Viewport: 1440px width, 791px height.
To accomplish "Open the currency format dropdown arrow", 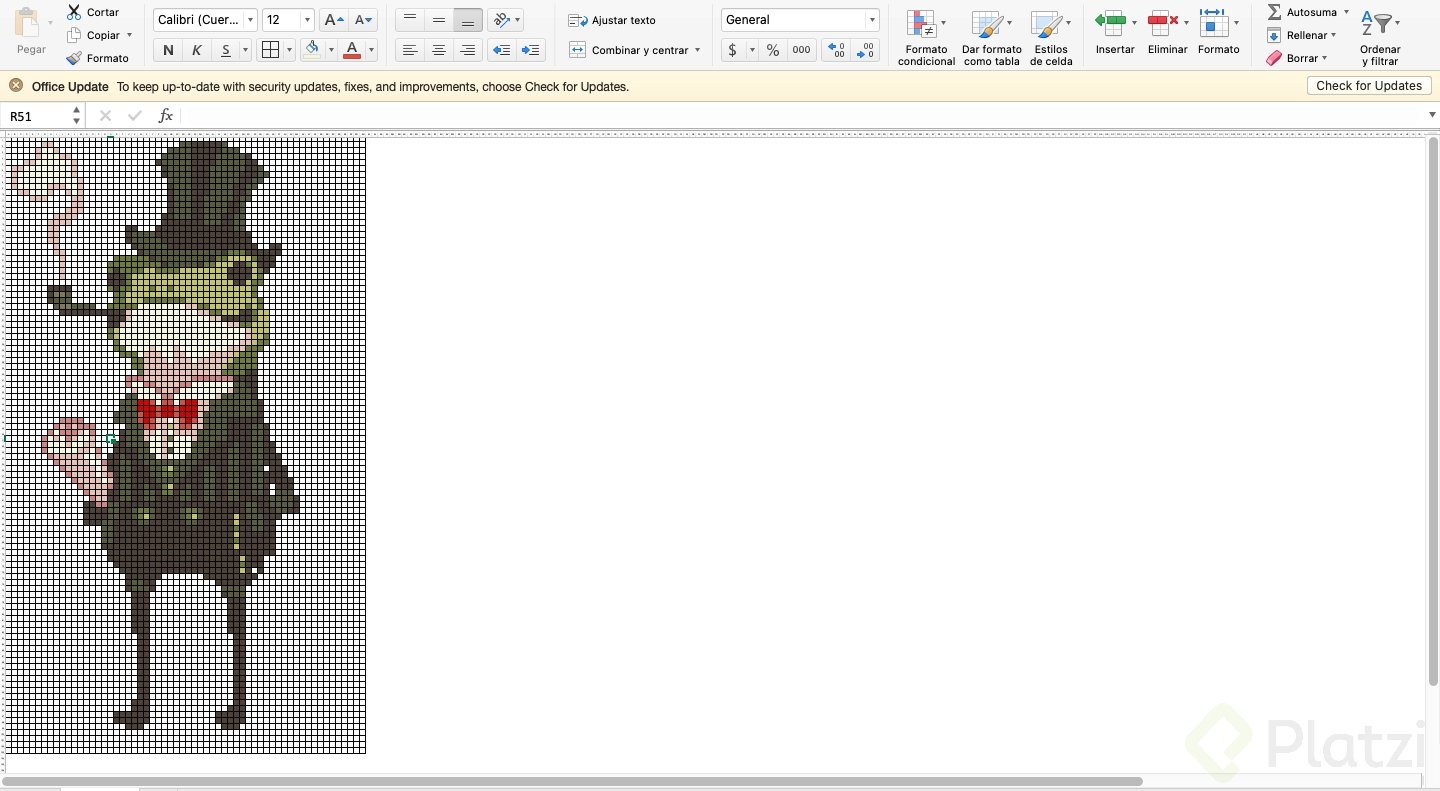I will [x=752, y=50].
